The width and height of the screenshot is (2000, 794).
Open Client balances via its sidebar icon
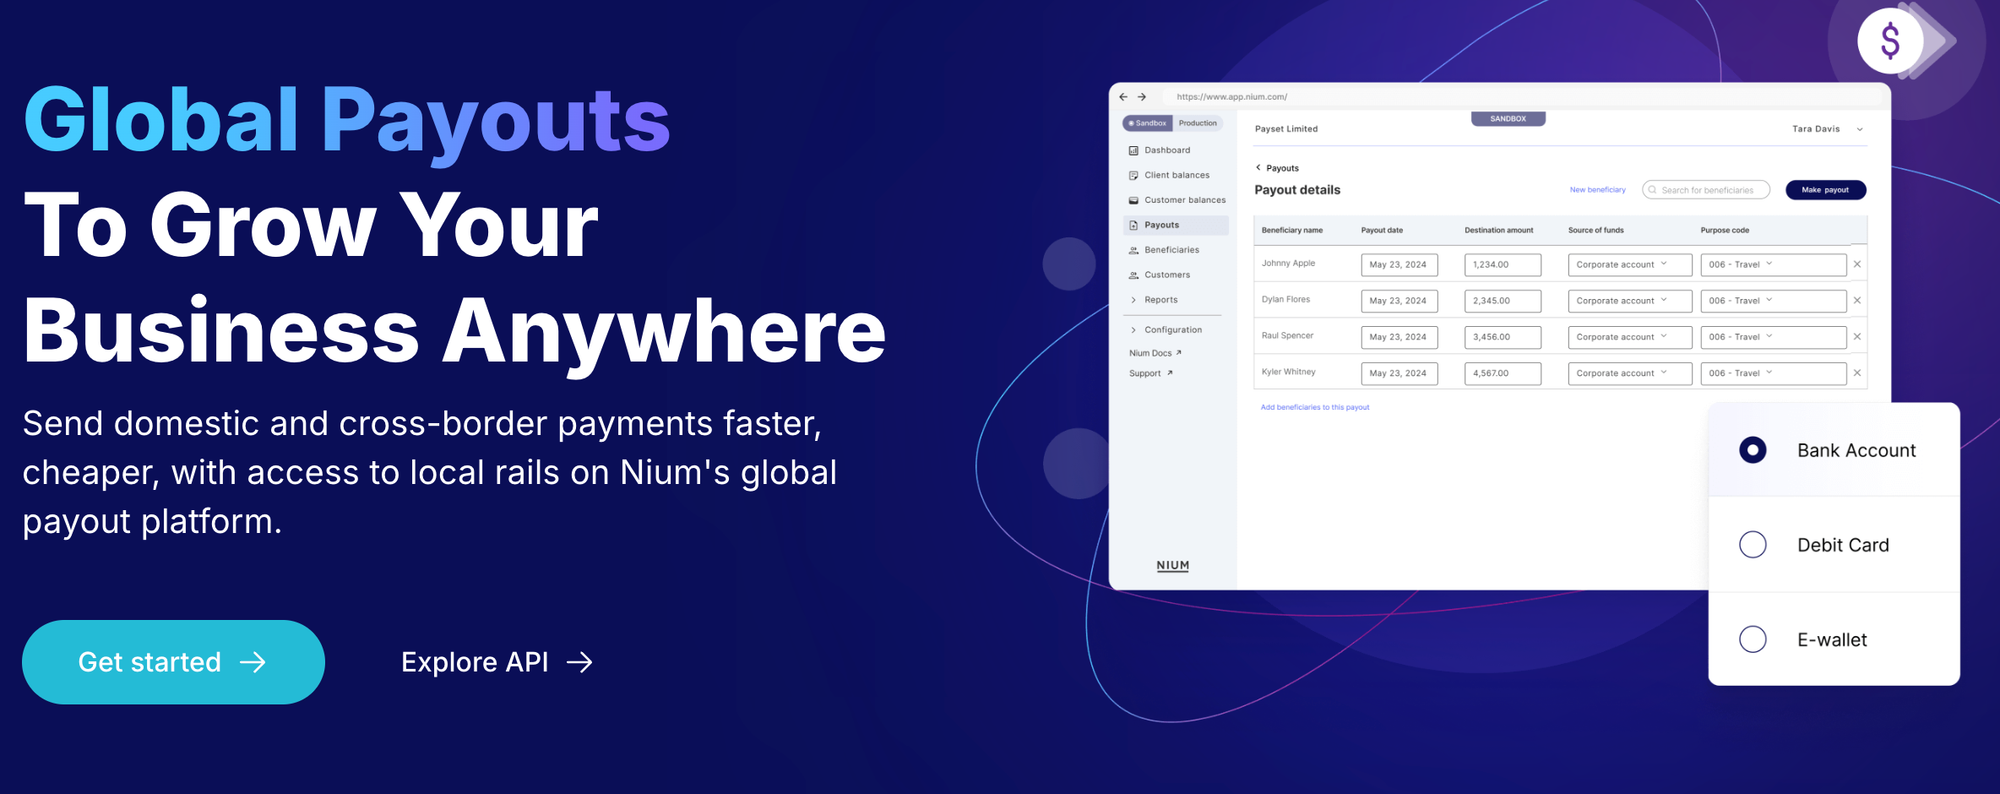[x=1134, y=176]
